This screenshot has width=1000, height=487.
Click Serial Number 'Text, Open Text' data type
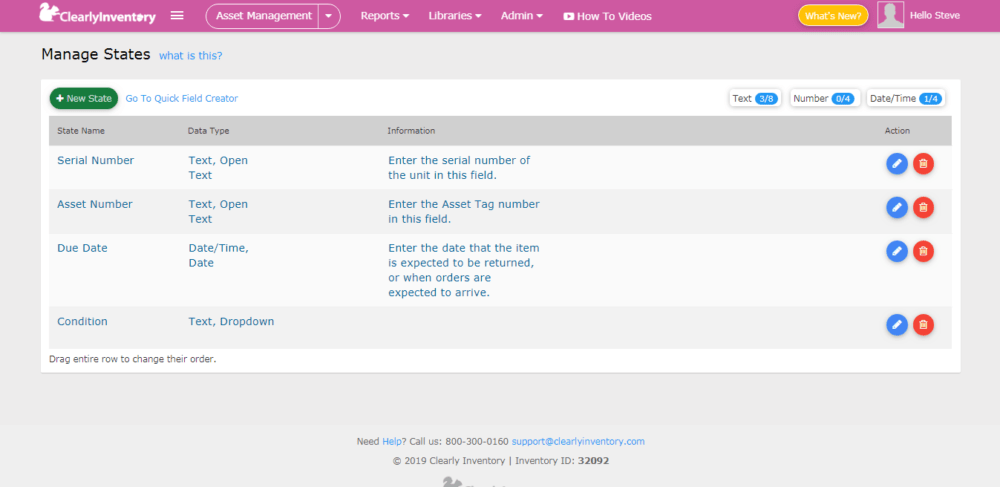(218, 168)
